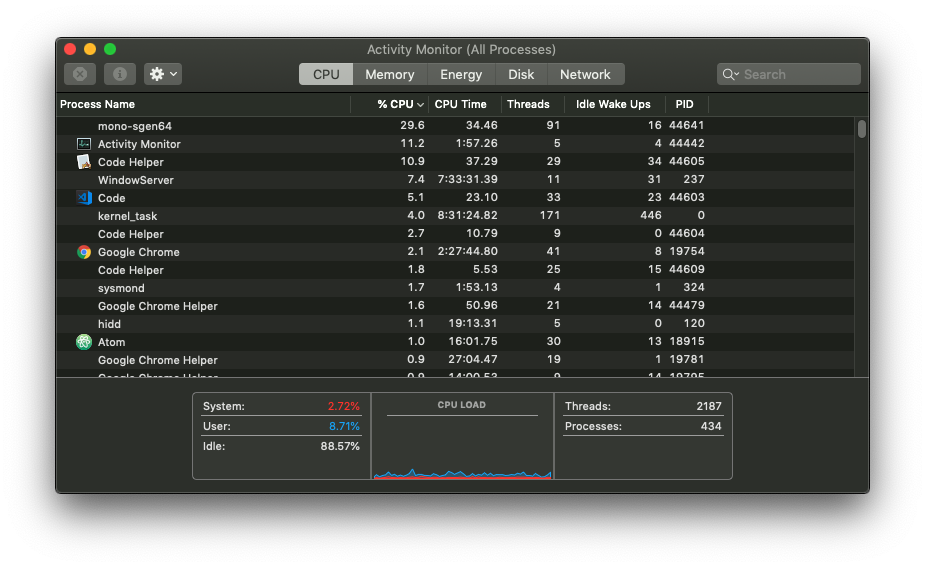This screenshot has width=925, height=567.
Task: Switch to the Network tab
Action: pyautogui.click(x=585, y=74)
